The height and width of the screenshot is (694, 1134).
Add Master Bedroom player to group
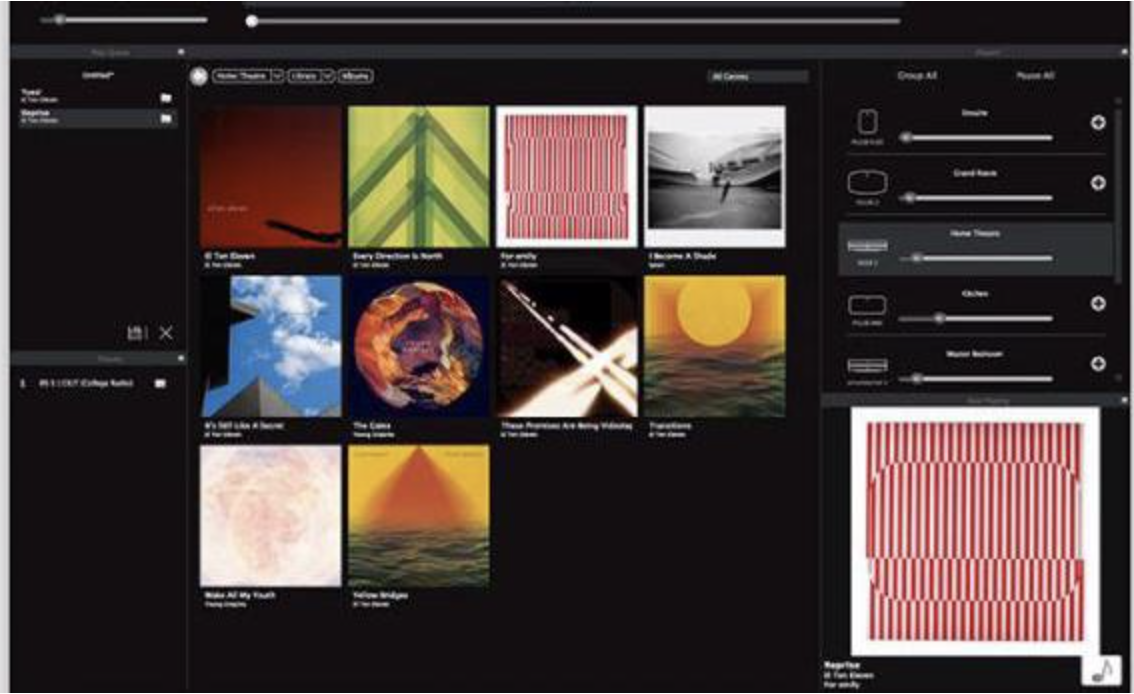click(x=1097, y=364)
